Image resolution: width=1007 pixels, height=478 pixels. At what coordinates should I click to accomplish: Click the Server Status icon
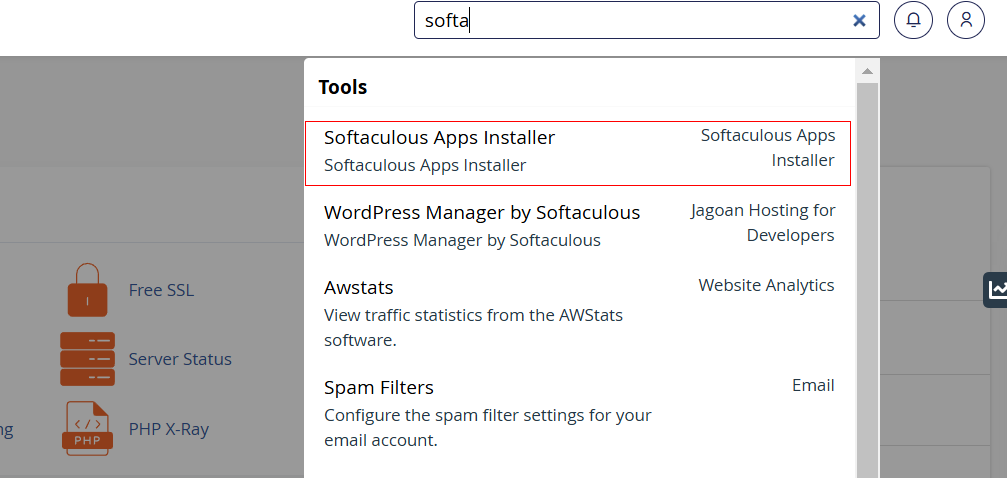pyautogui.click(x=87, y=358)
